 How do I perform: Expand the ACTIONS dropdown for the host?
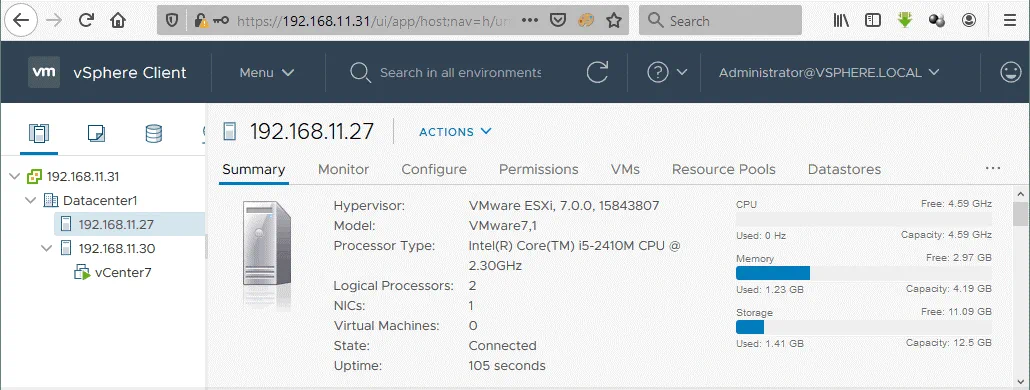(455, 132)
